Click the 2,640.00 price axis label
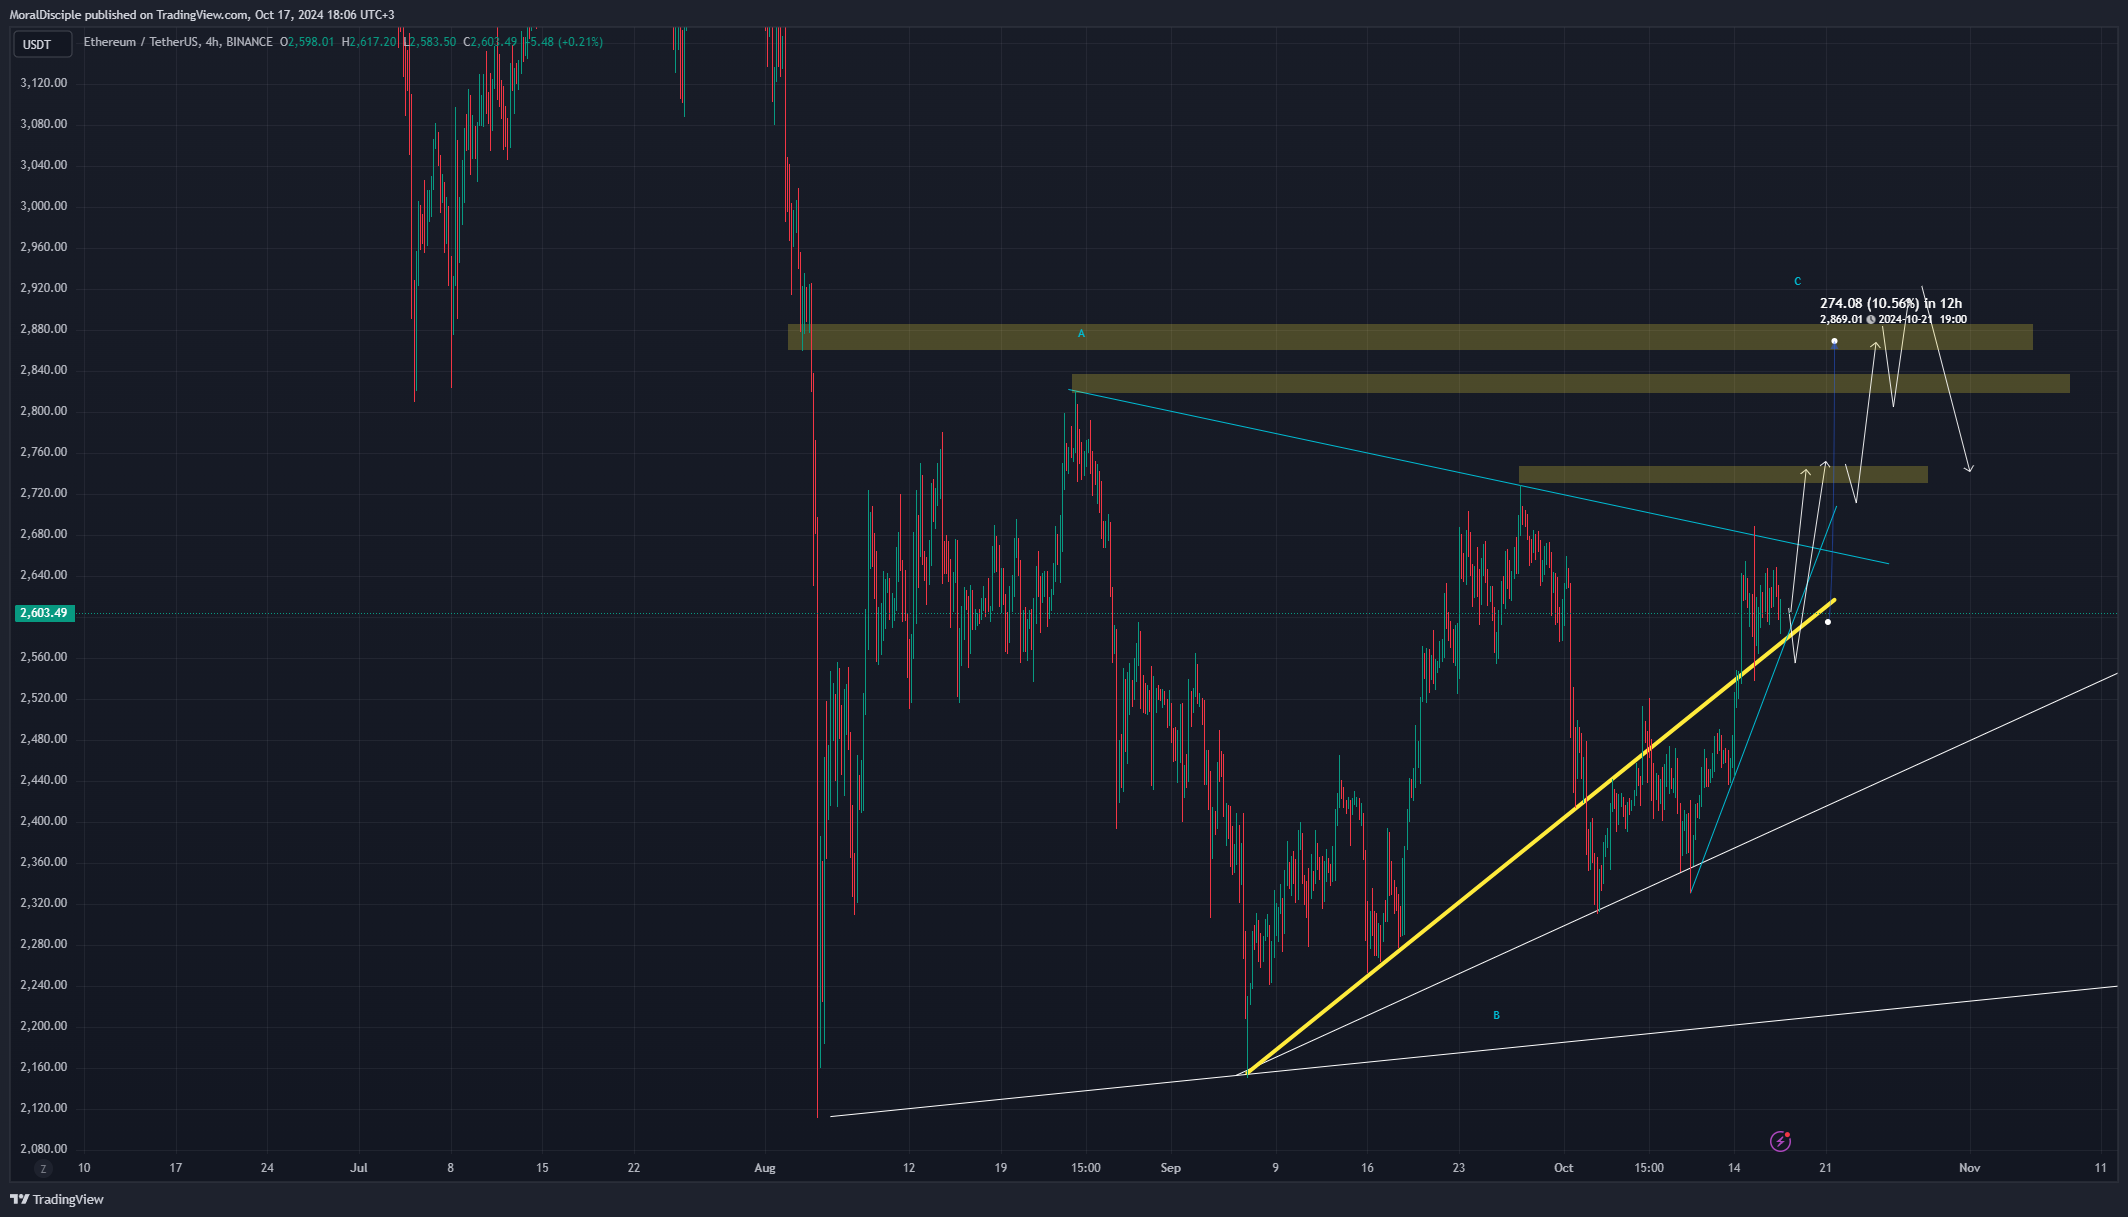This screenshot has height=1217, width=2128. 44,575
